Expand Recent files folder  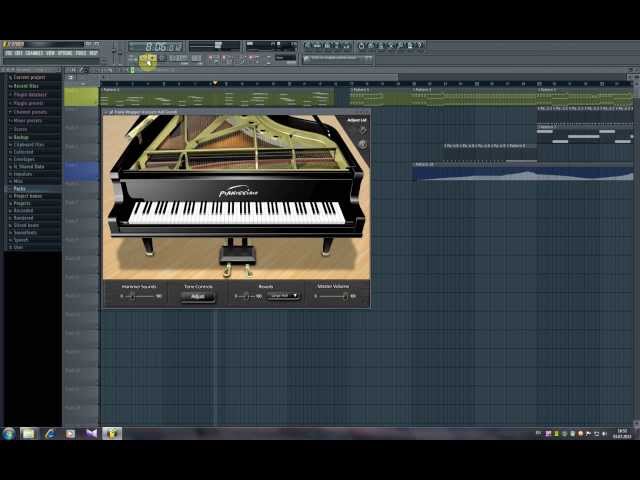coord(26,86)
